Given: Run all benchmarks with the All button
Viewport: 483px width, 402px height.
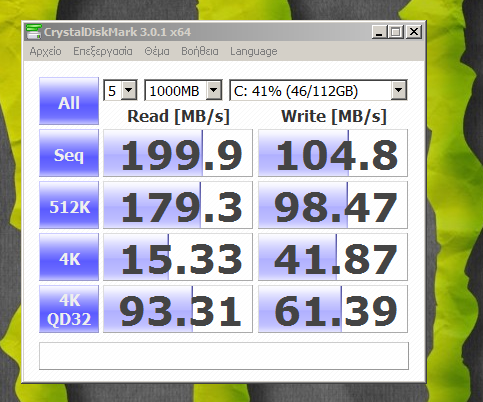Looking at the screenshot, I should pos(69,101).
